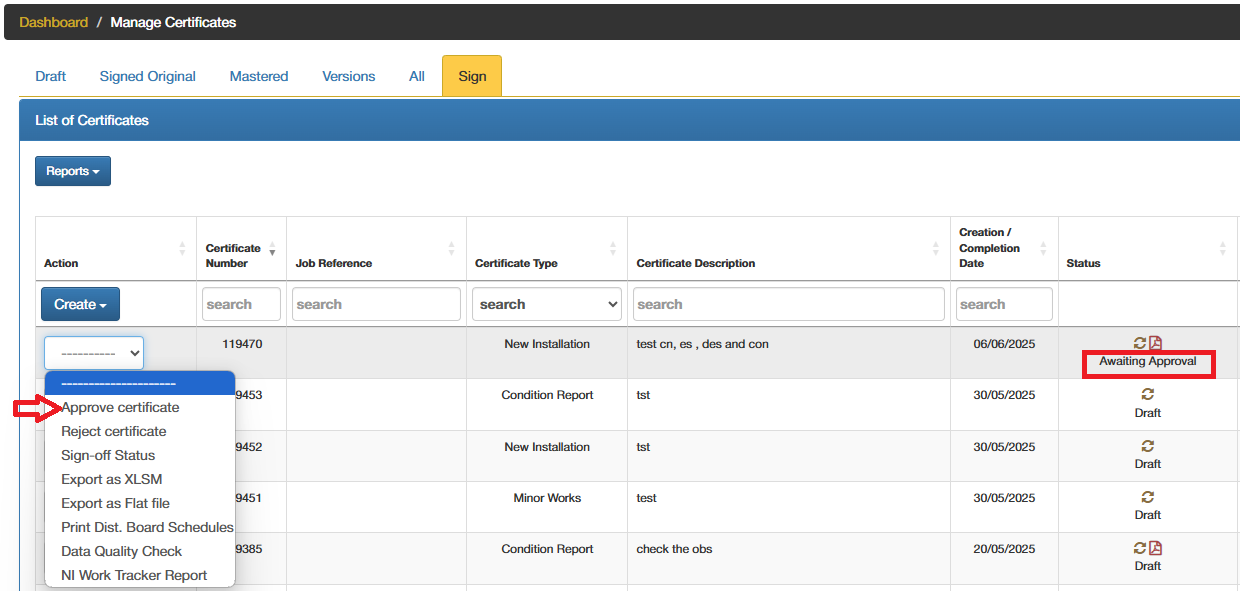Screen dimensions: 1240x591
Task: Click the refresh icon on the New Installation dated 30/05/2025
Action: (1147, 446)
